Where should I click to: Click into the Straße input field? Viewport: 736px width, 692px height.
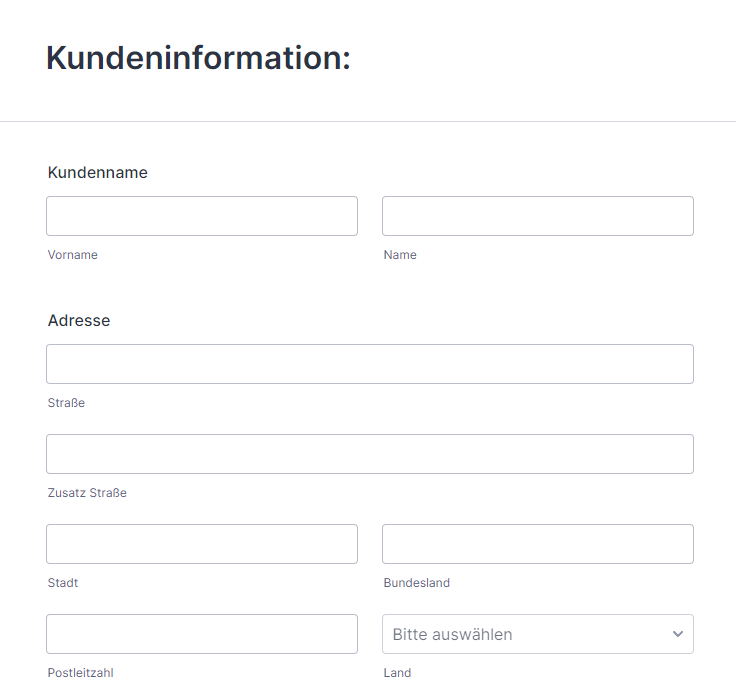(x=370, y=364)
